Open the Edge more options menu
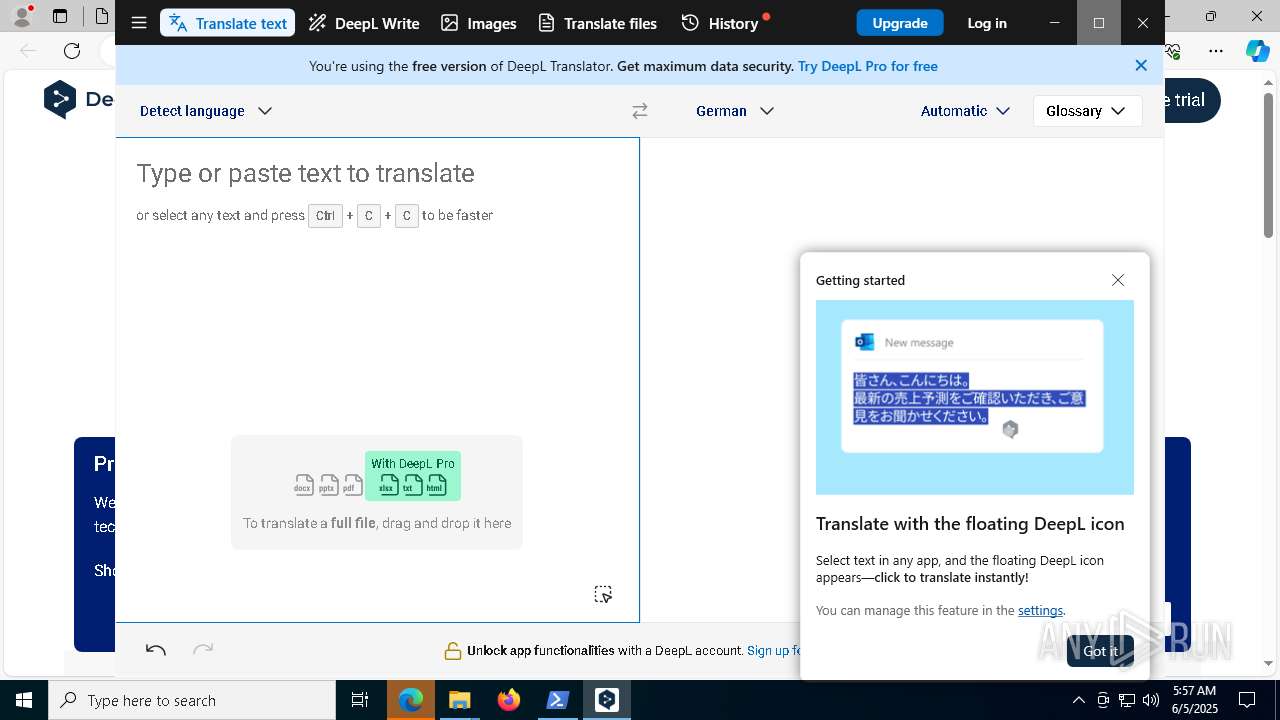The height and width of the screenshot is (720, 1280). click(x=1216, y=51)
